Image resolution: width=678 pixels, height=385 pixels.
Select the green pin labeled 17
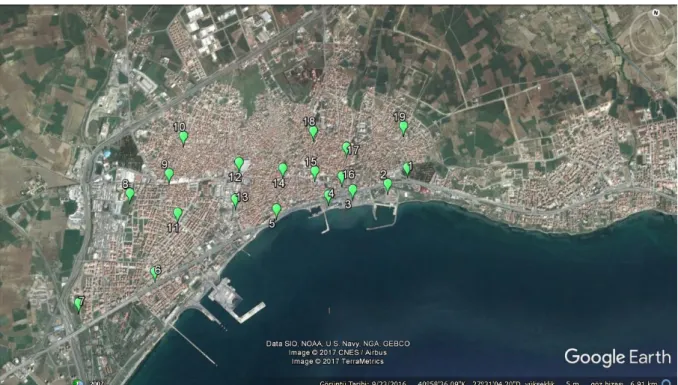(346, 148)
